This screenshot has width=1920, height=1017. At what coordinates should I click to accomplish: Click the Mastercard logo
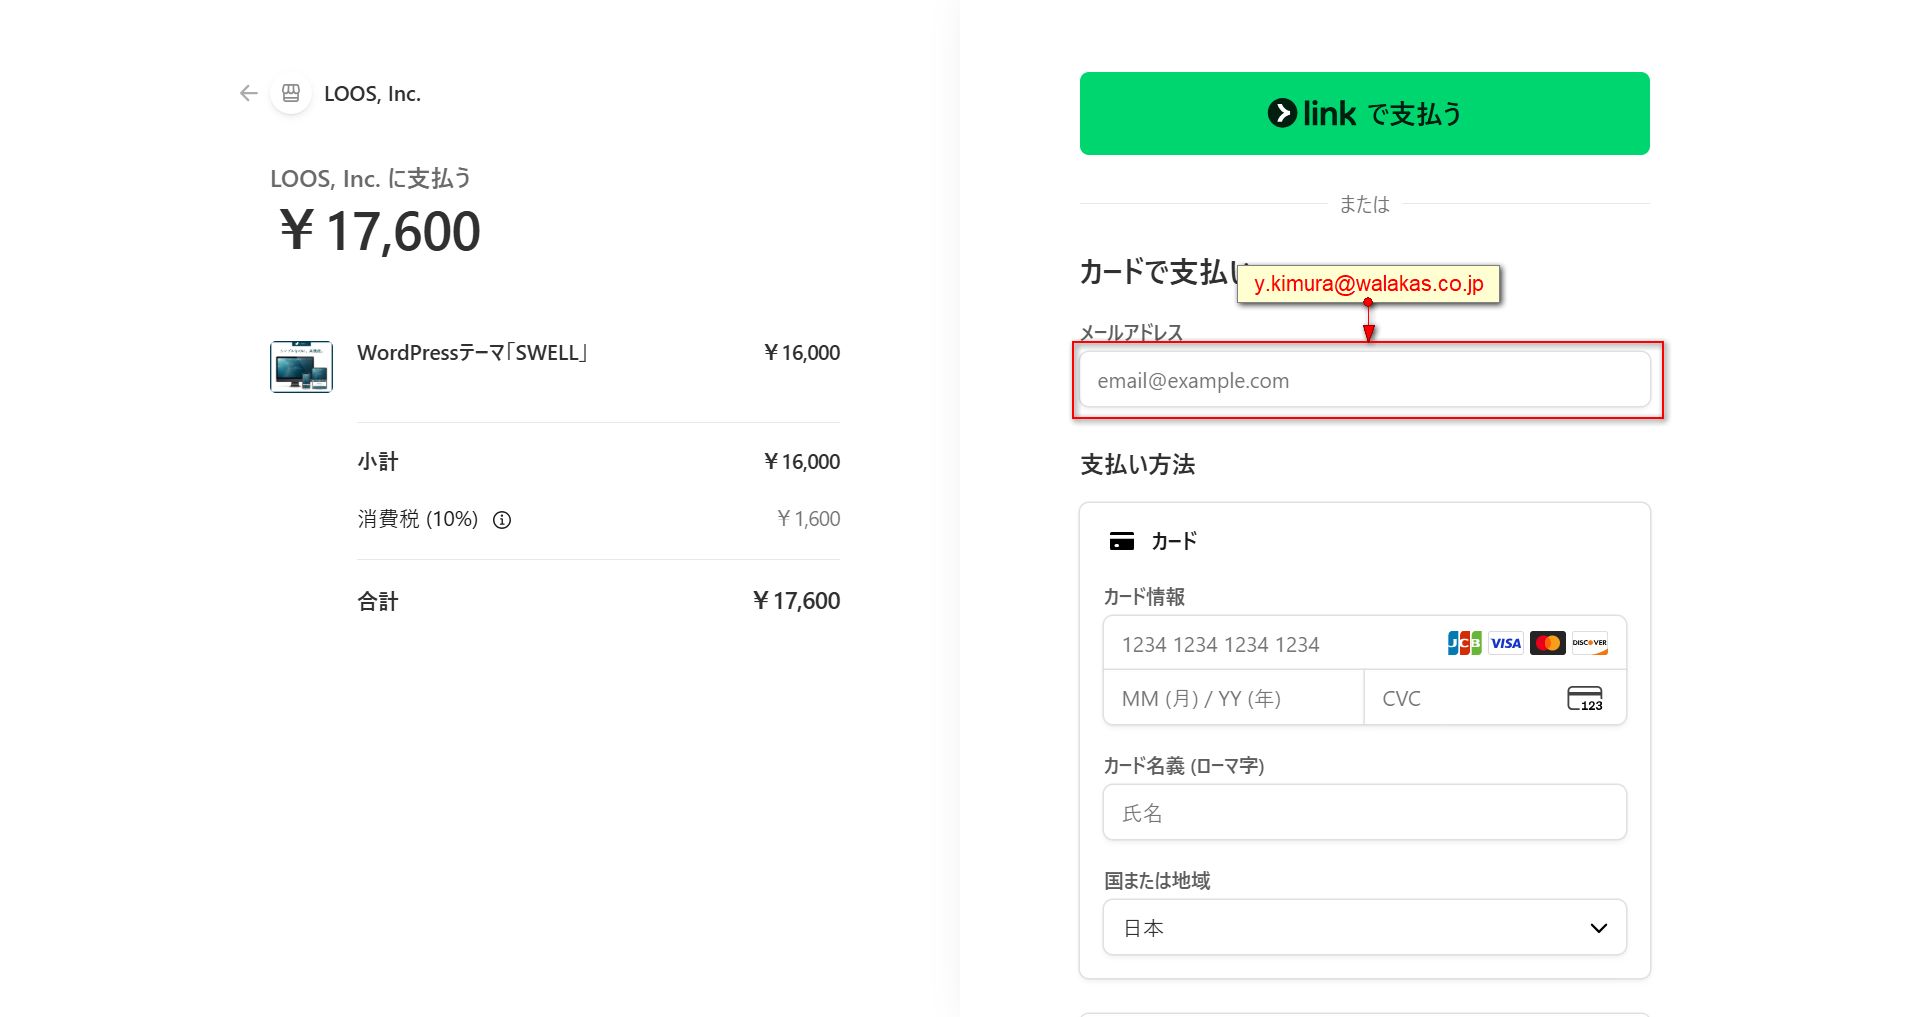pos(1547,643)
